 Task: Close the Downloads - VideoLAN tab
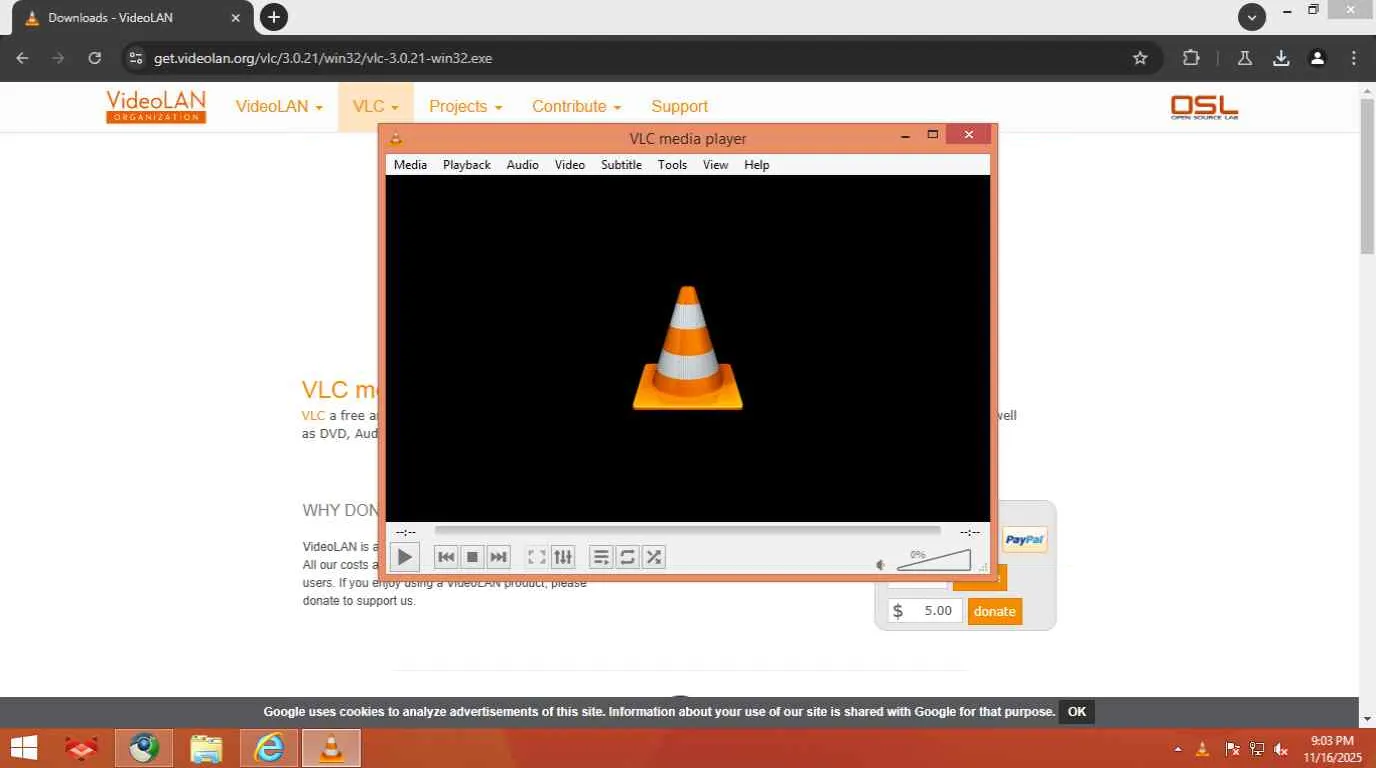pos(236,18)
